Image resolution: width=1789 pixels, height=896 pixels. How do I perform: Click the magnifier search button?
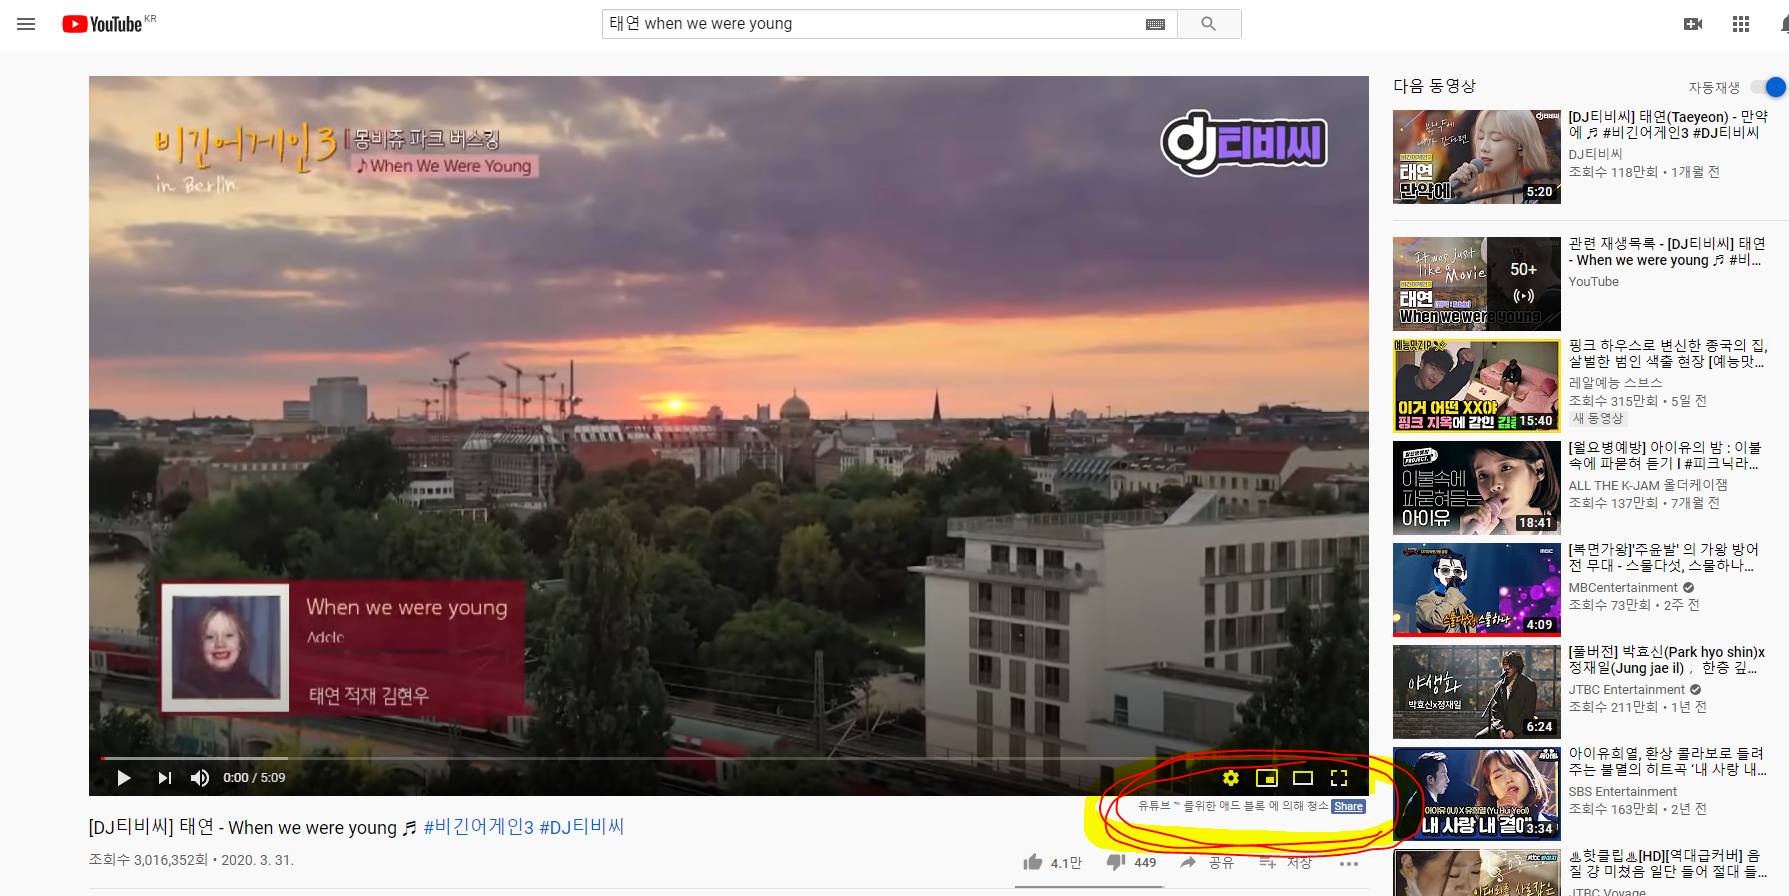click(1209, 24)
